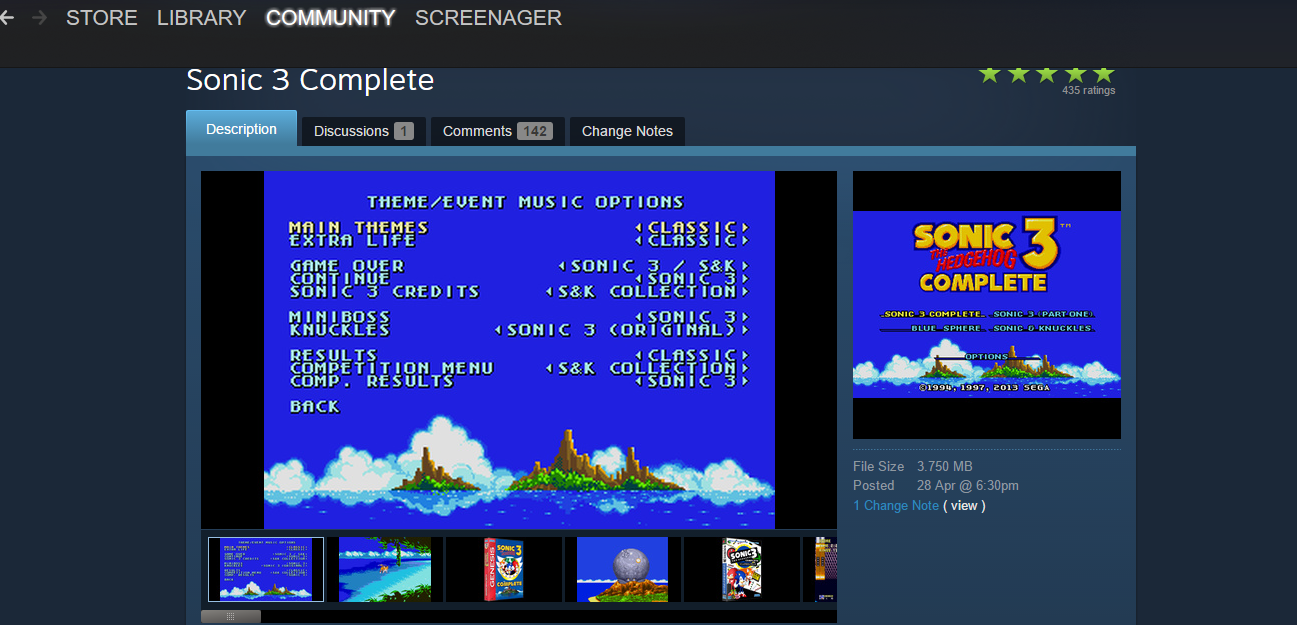The width and height of the screenshot is (1297, 625).
Task: Select the red Sonic 3 box art thumbnail
Action: (x=504, y=569)
